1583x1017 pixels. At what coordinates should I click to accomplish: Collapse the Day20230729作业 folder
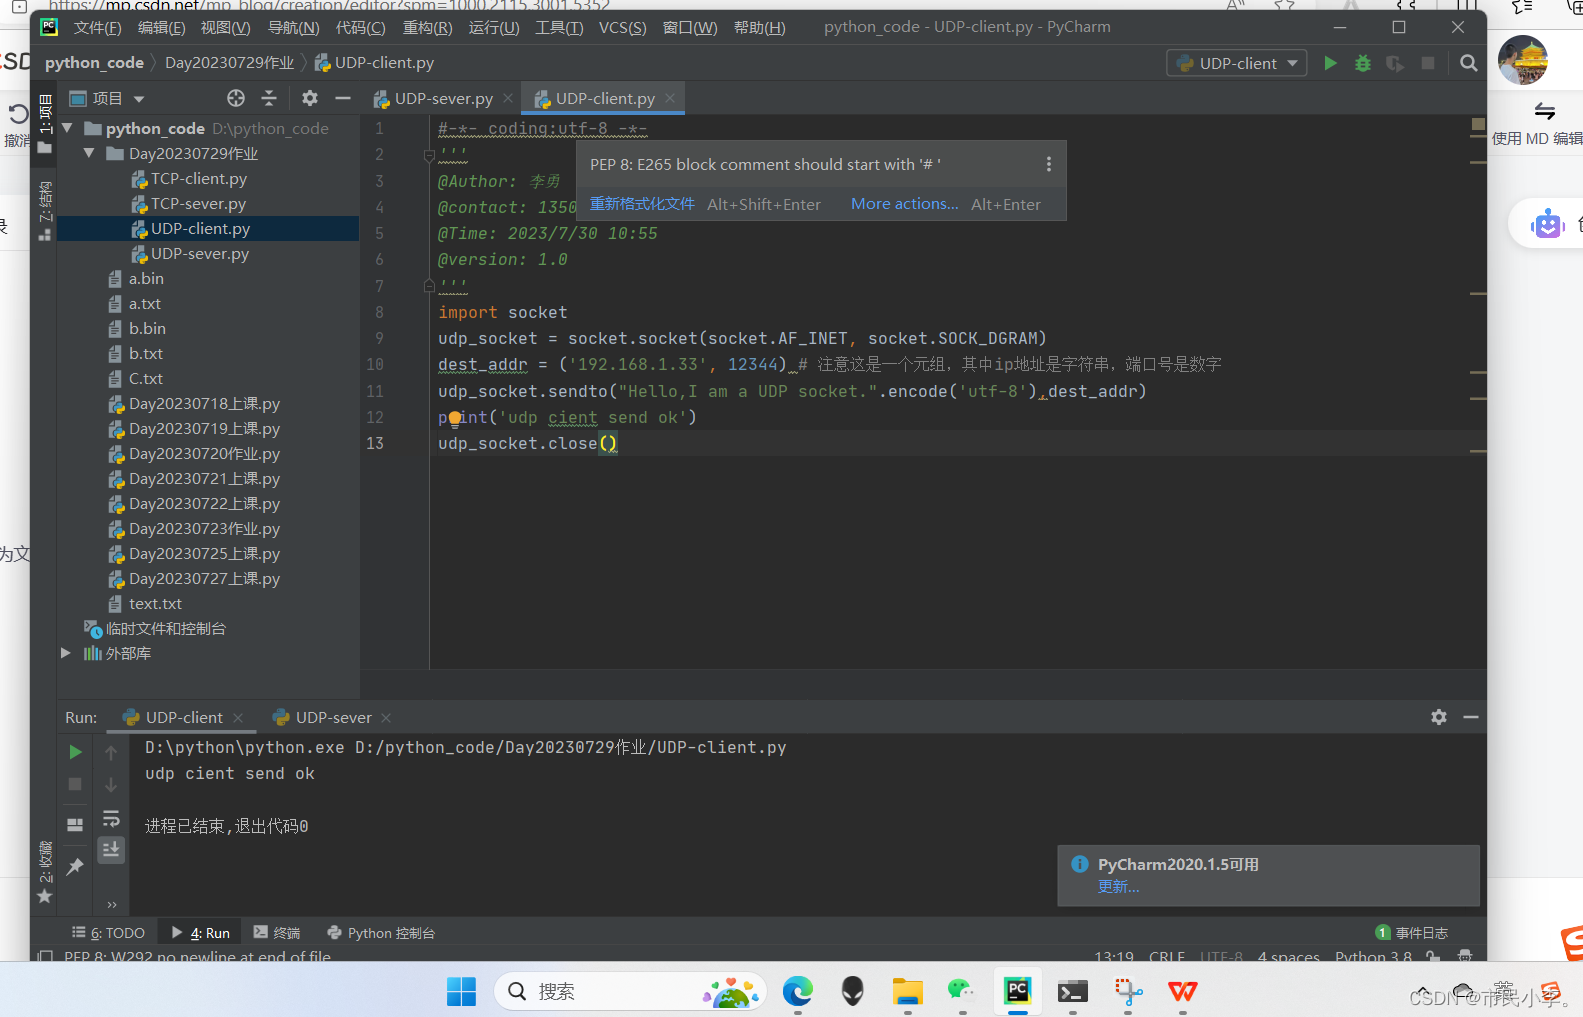point(89,153)
